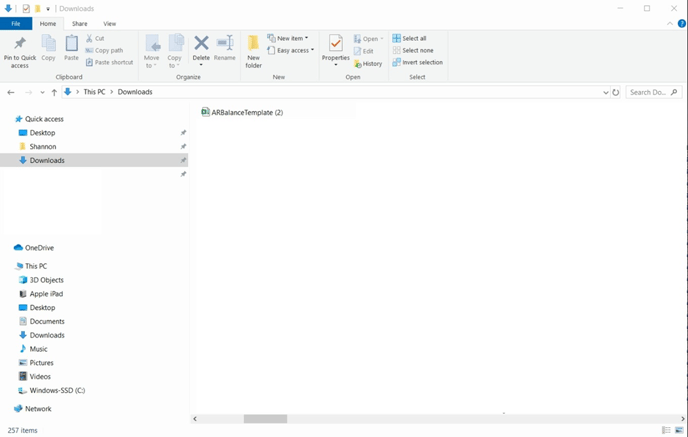This screenshot has height=437, width=688.
Task: Open Properties from the ribbon
Action: point(336,48)
